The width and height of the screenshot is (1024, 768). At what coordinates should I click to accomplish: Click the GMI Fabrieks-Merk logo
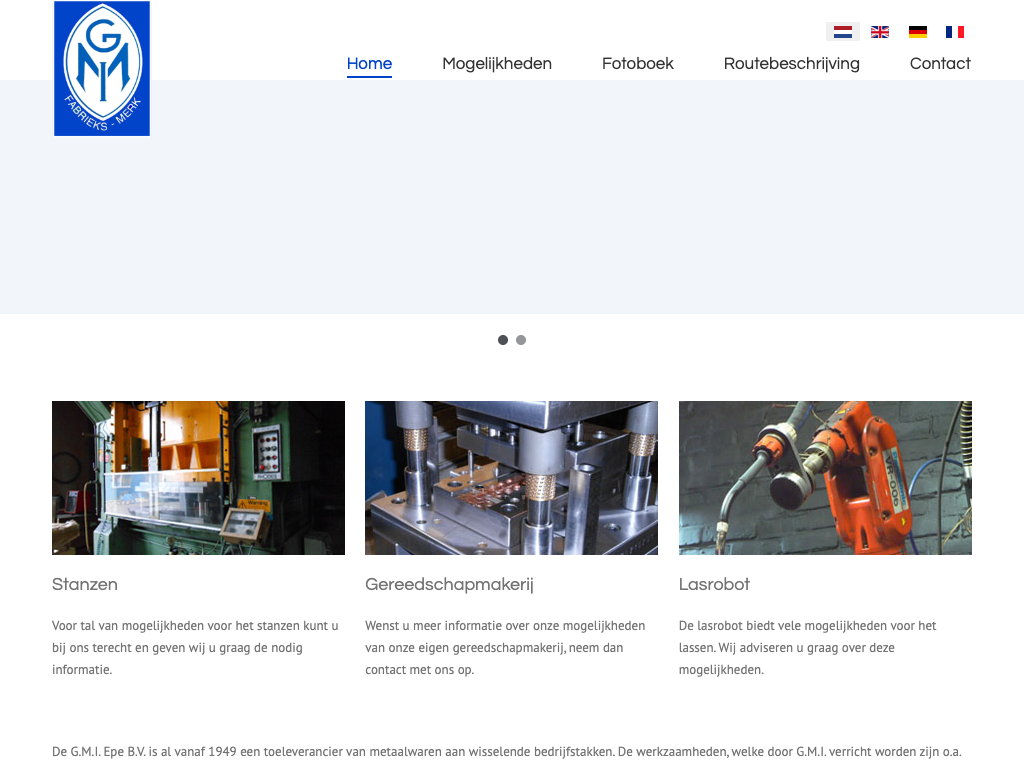(x=102, y=69)
